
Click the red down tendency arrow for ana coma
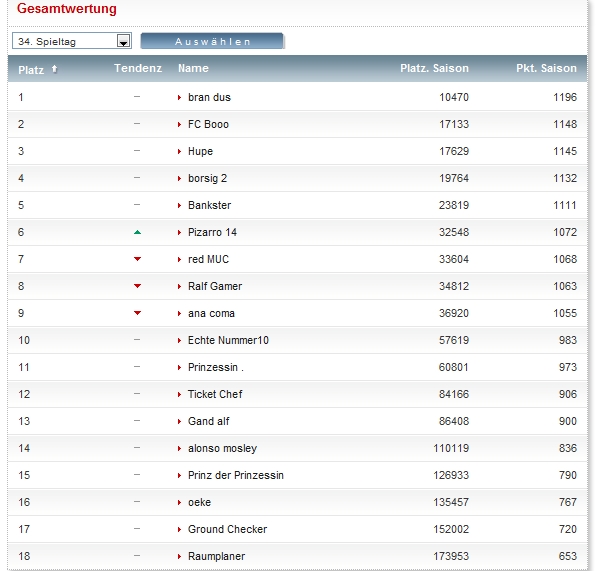click(137, 313)
